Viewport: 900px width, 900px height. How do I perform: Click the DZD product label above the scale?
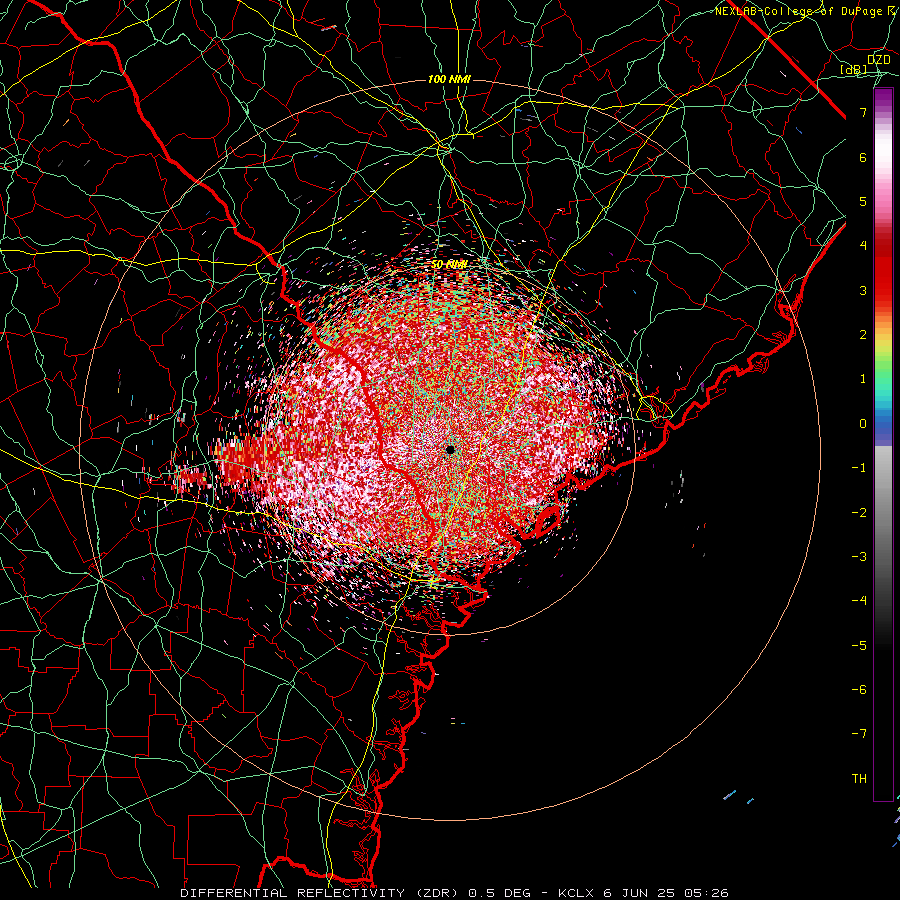coord(879,60)
